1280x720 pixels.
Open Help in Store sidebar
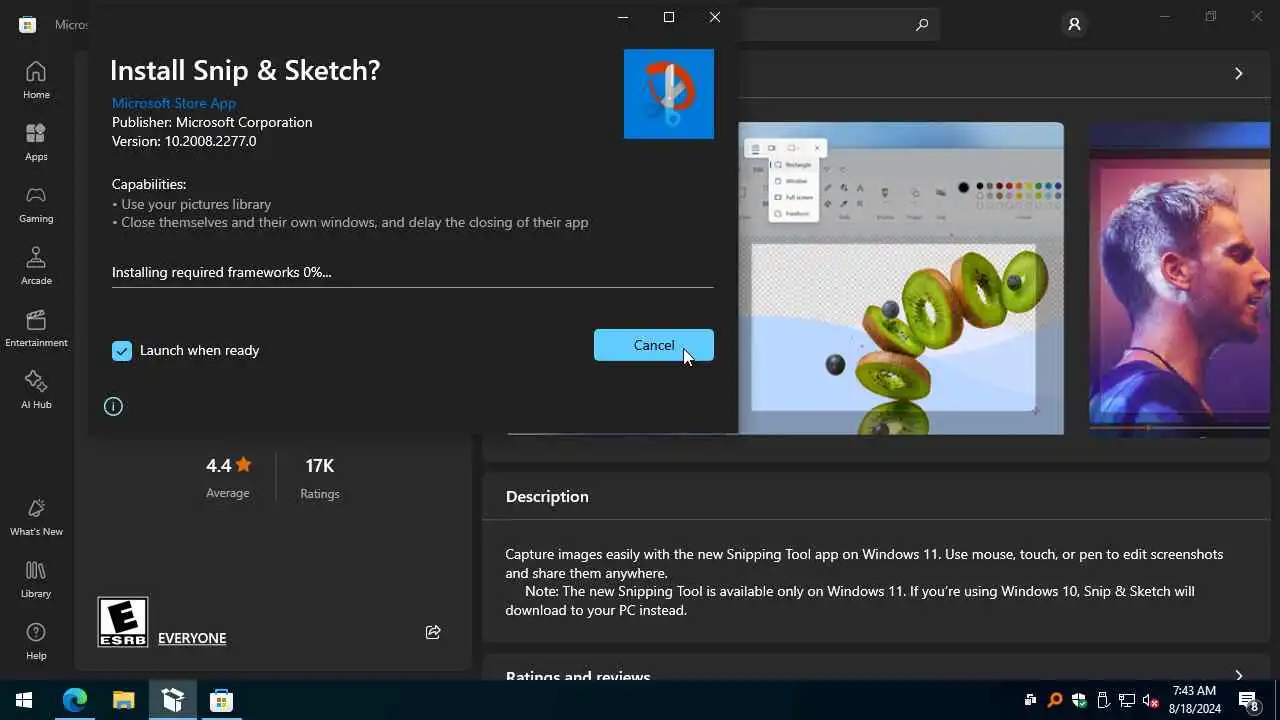(36, 641)
